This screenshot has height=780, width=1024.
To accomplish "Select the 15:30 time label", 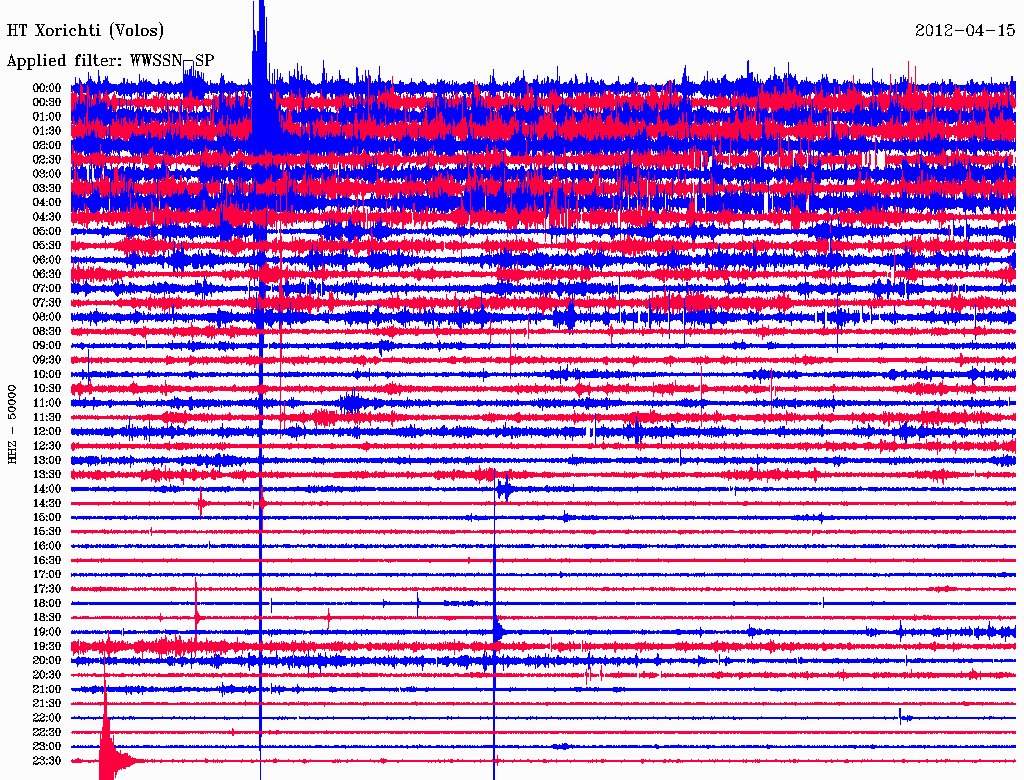I will (47, 532).
